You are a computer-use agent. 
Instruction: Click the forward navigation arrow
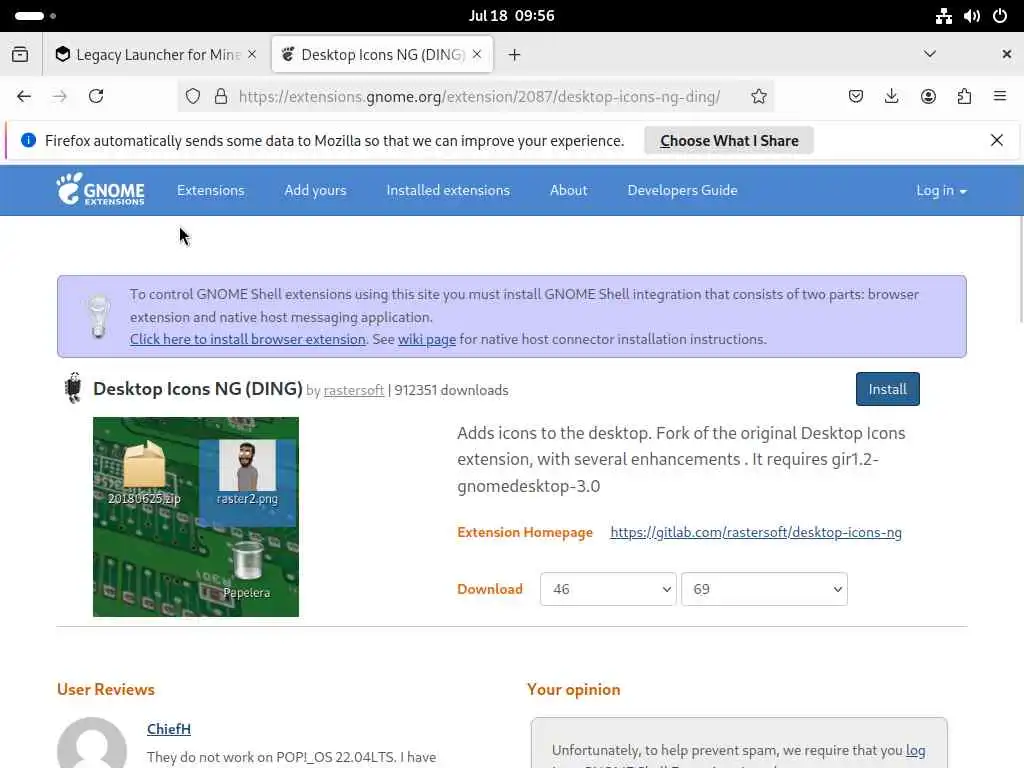59,96
